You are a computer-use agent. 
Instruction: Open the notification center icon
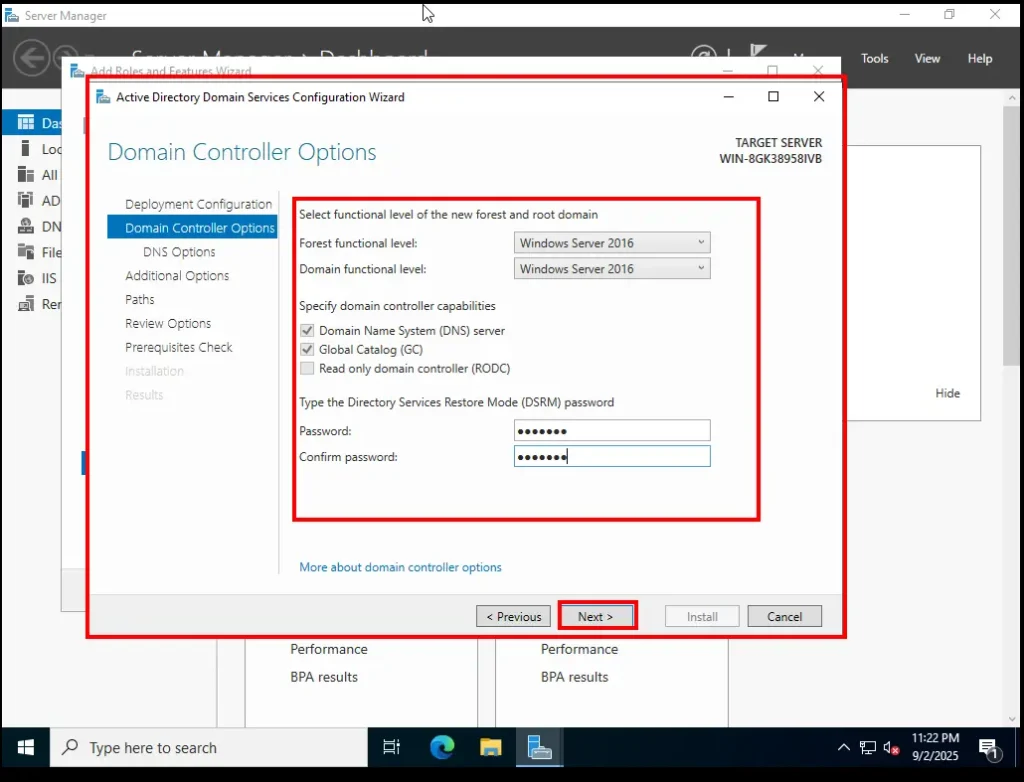pyautogui.click(x=989, y=749)
